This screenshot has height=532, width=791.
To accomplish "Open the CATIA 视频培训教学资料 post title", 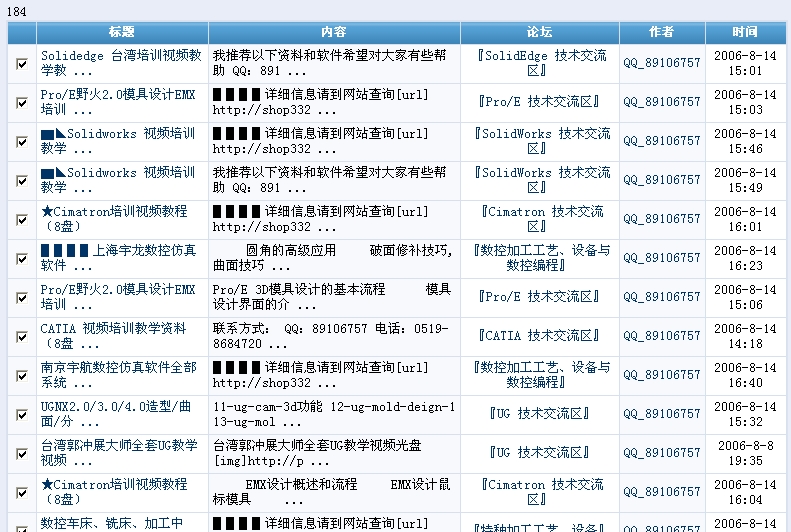I will point(114,336).
